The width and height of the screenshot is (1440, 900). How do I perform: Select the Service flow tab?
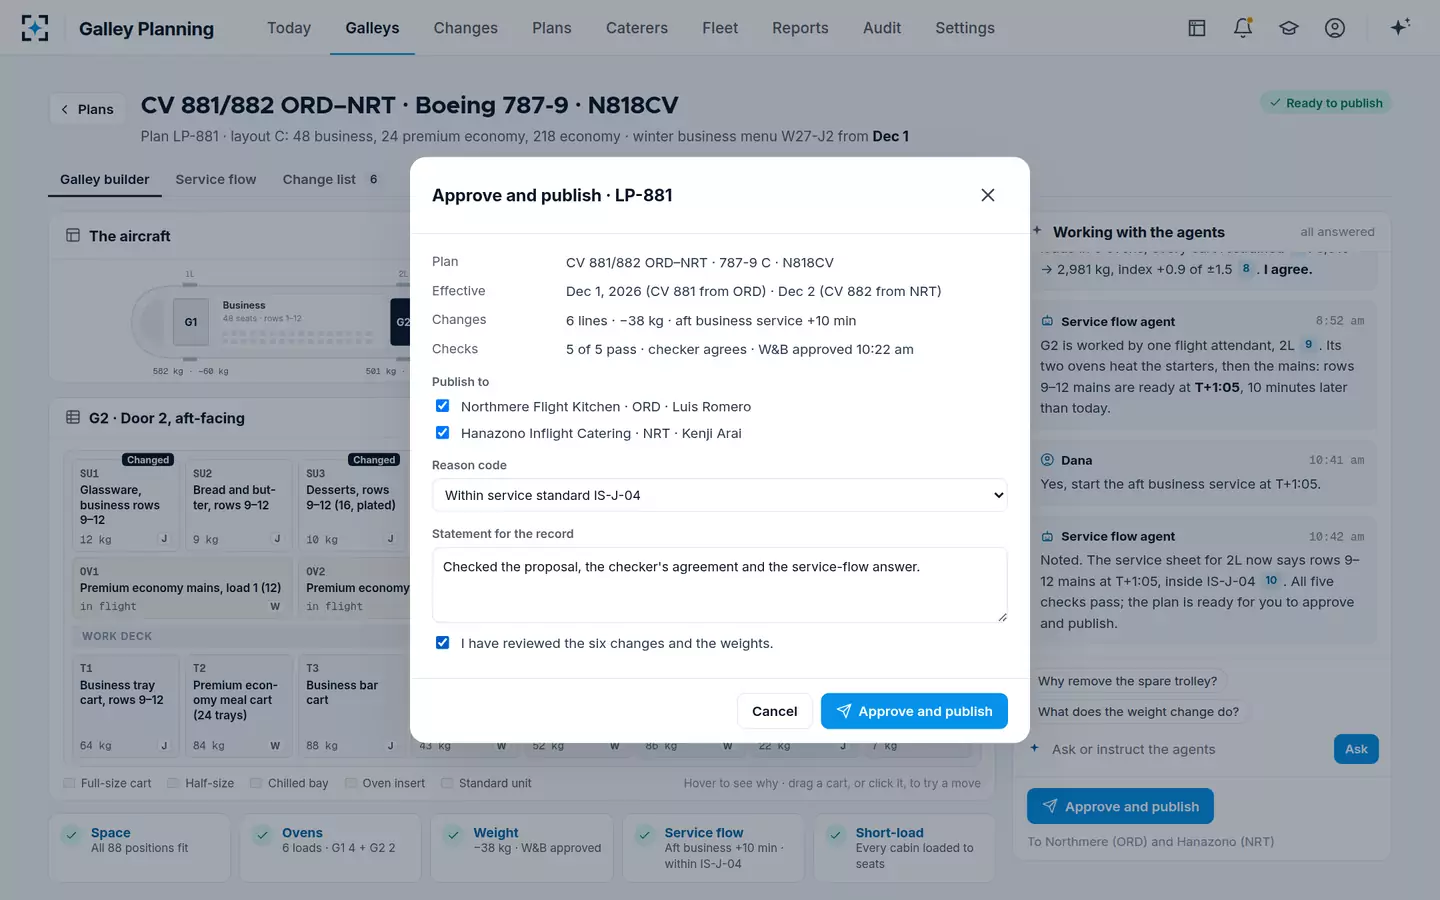[x=216, y=180]
